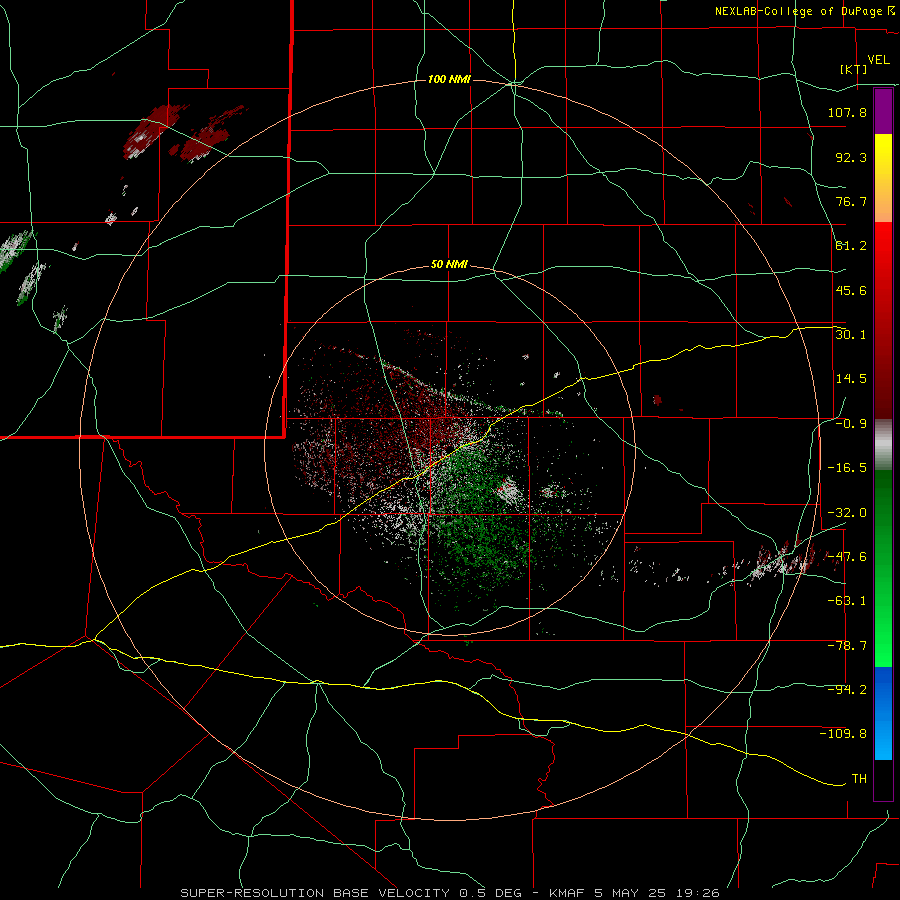Click the -94.2 legend value
900x900 pixels.
pos(847,689)
